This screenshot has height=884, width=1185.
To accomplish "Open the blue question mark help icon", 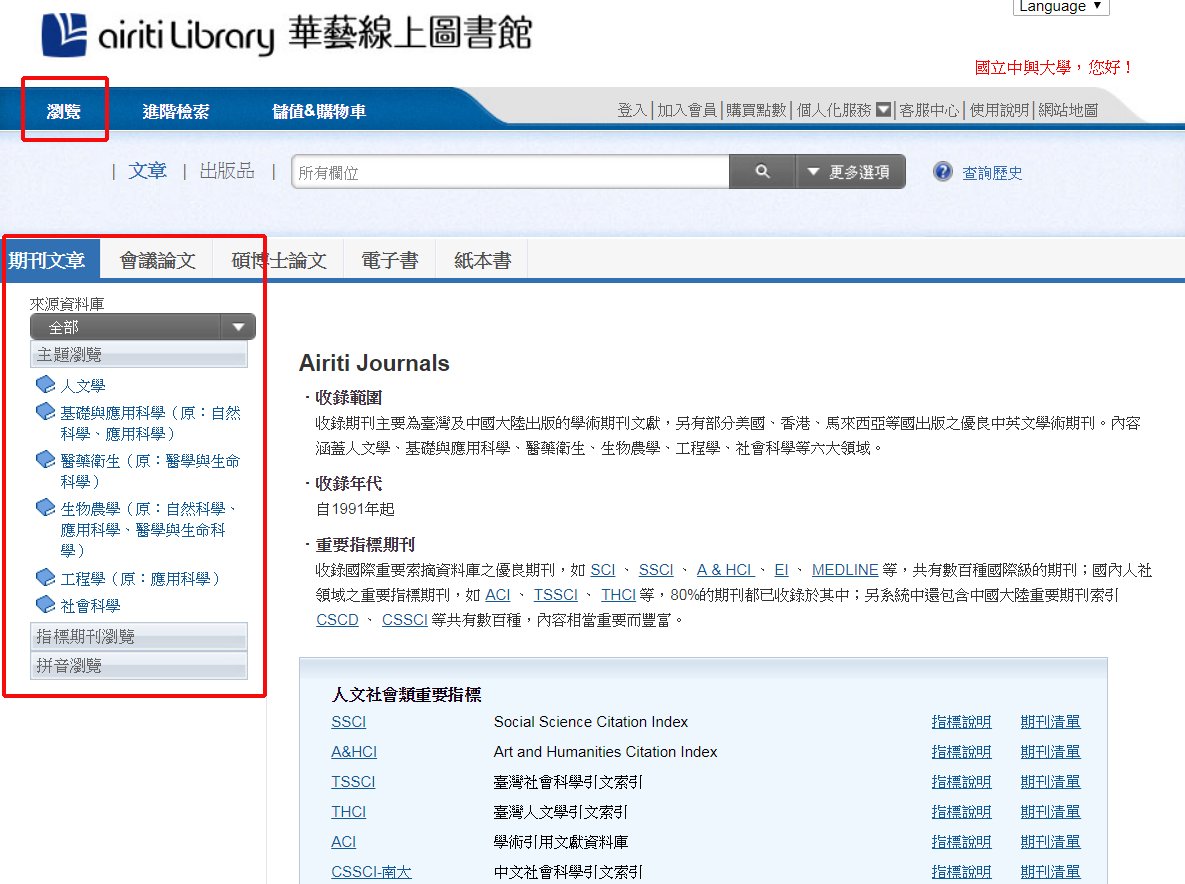I will click(942, 172).
